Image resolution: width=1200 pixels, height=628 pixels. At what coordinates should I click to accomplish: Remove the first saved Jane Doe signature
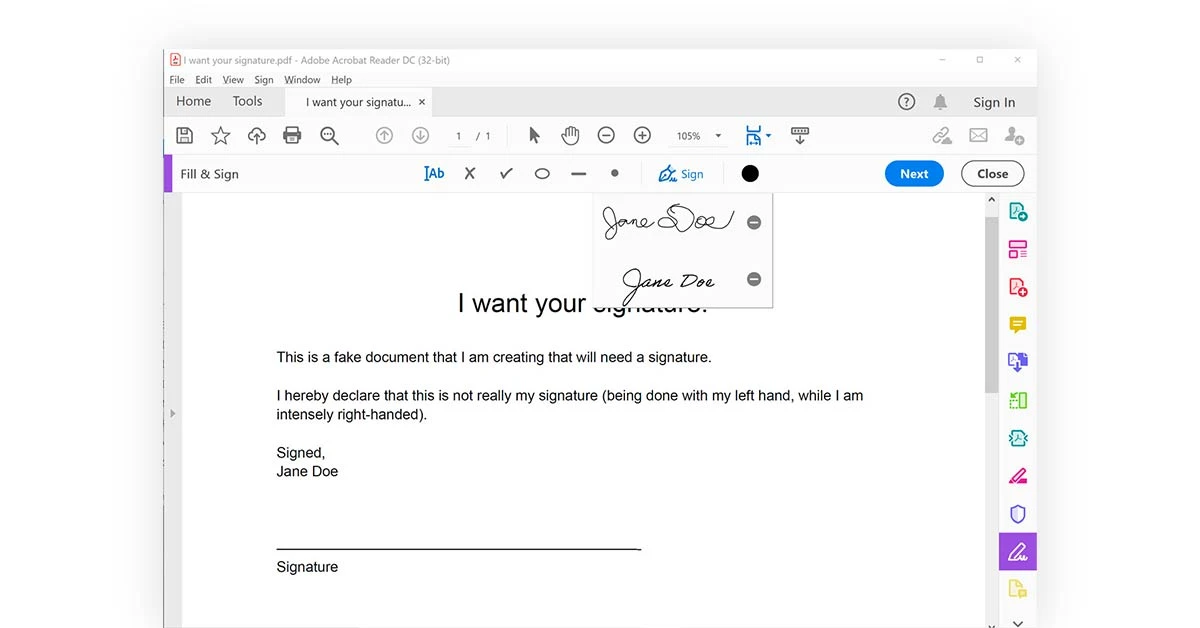pyautogui.click(x=753, y=221)
